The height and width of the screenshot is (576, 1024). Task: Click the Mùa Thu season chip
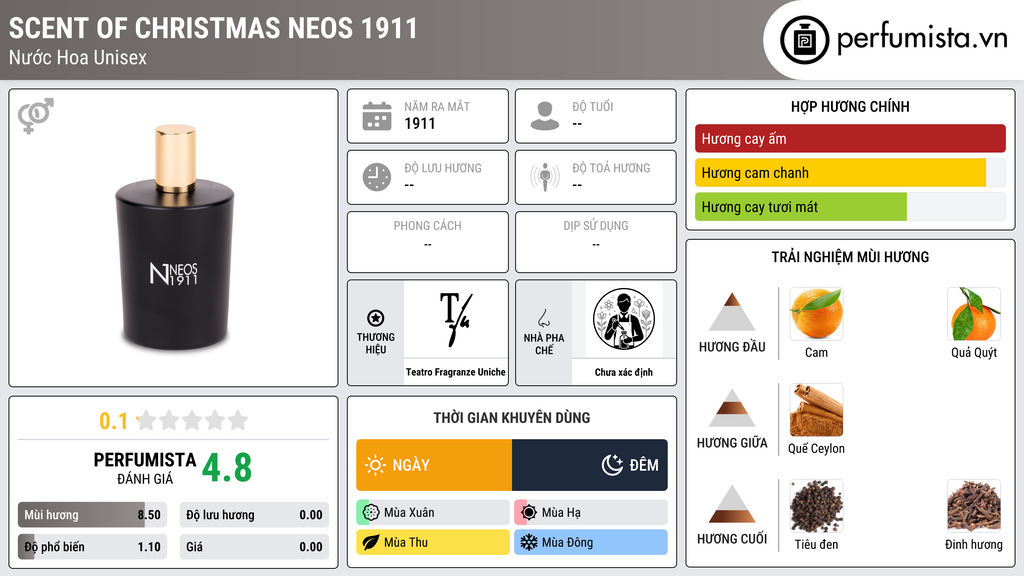click(x=433, y=542)
